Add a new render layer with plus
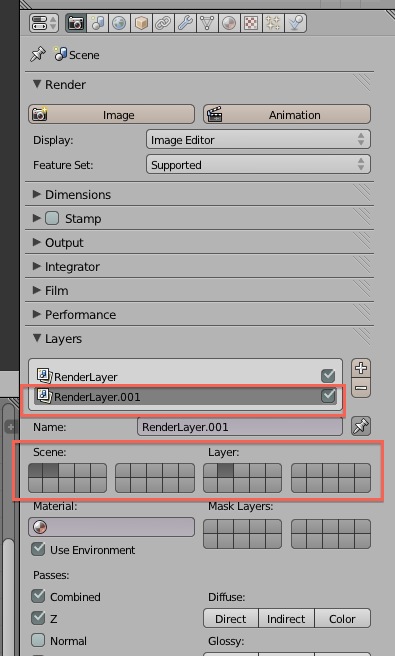The height and width of the screenshot is (656, 395). 361,368
